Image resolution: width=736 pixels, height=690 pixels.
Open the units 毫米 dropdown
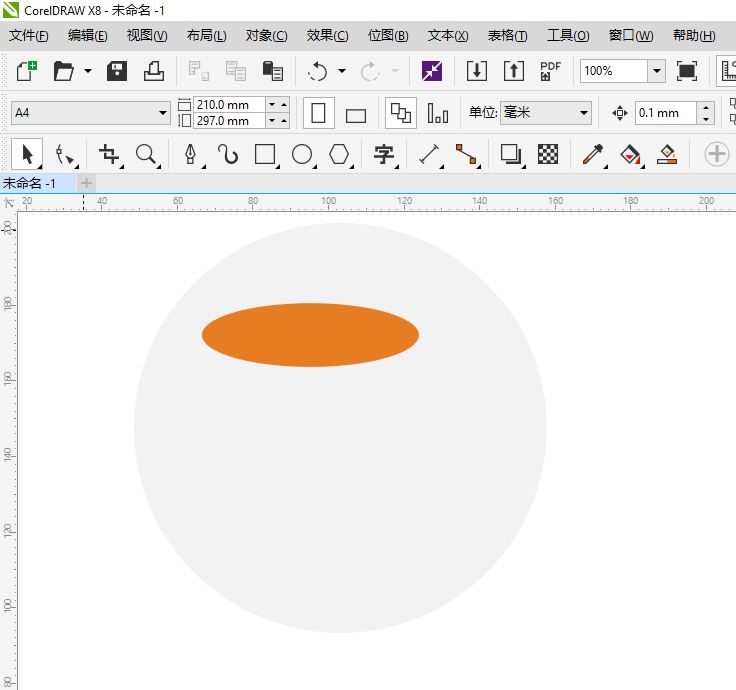click(584, 113)
